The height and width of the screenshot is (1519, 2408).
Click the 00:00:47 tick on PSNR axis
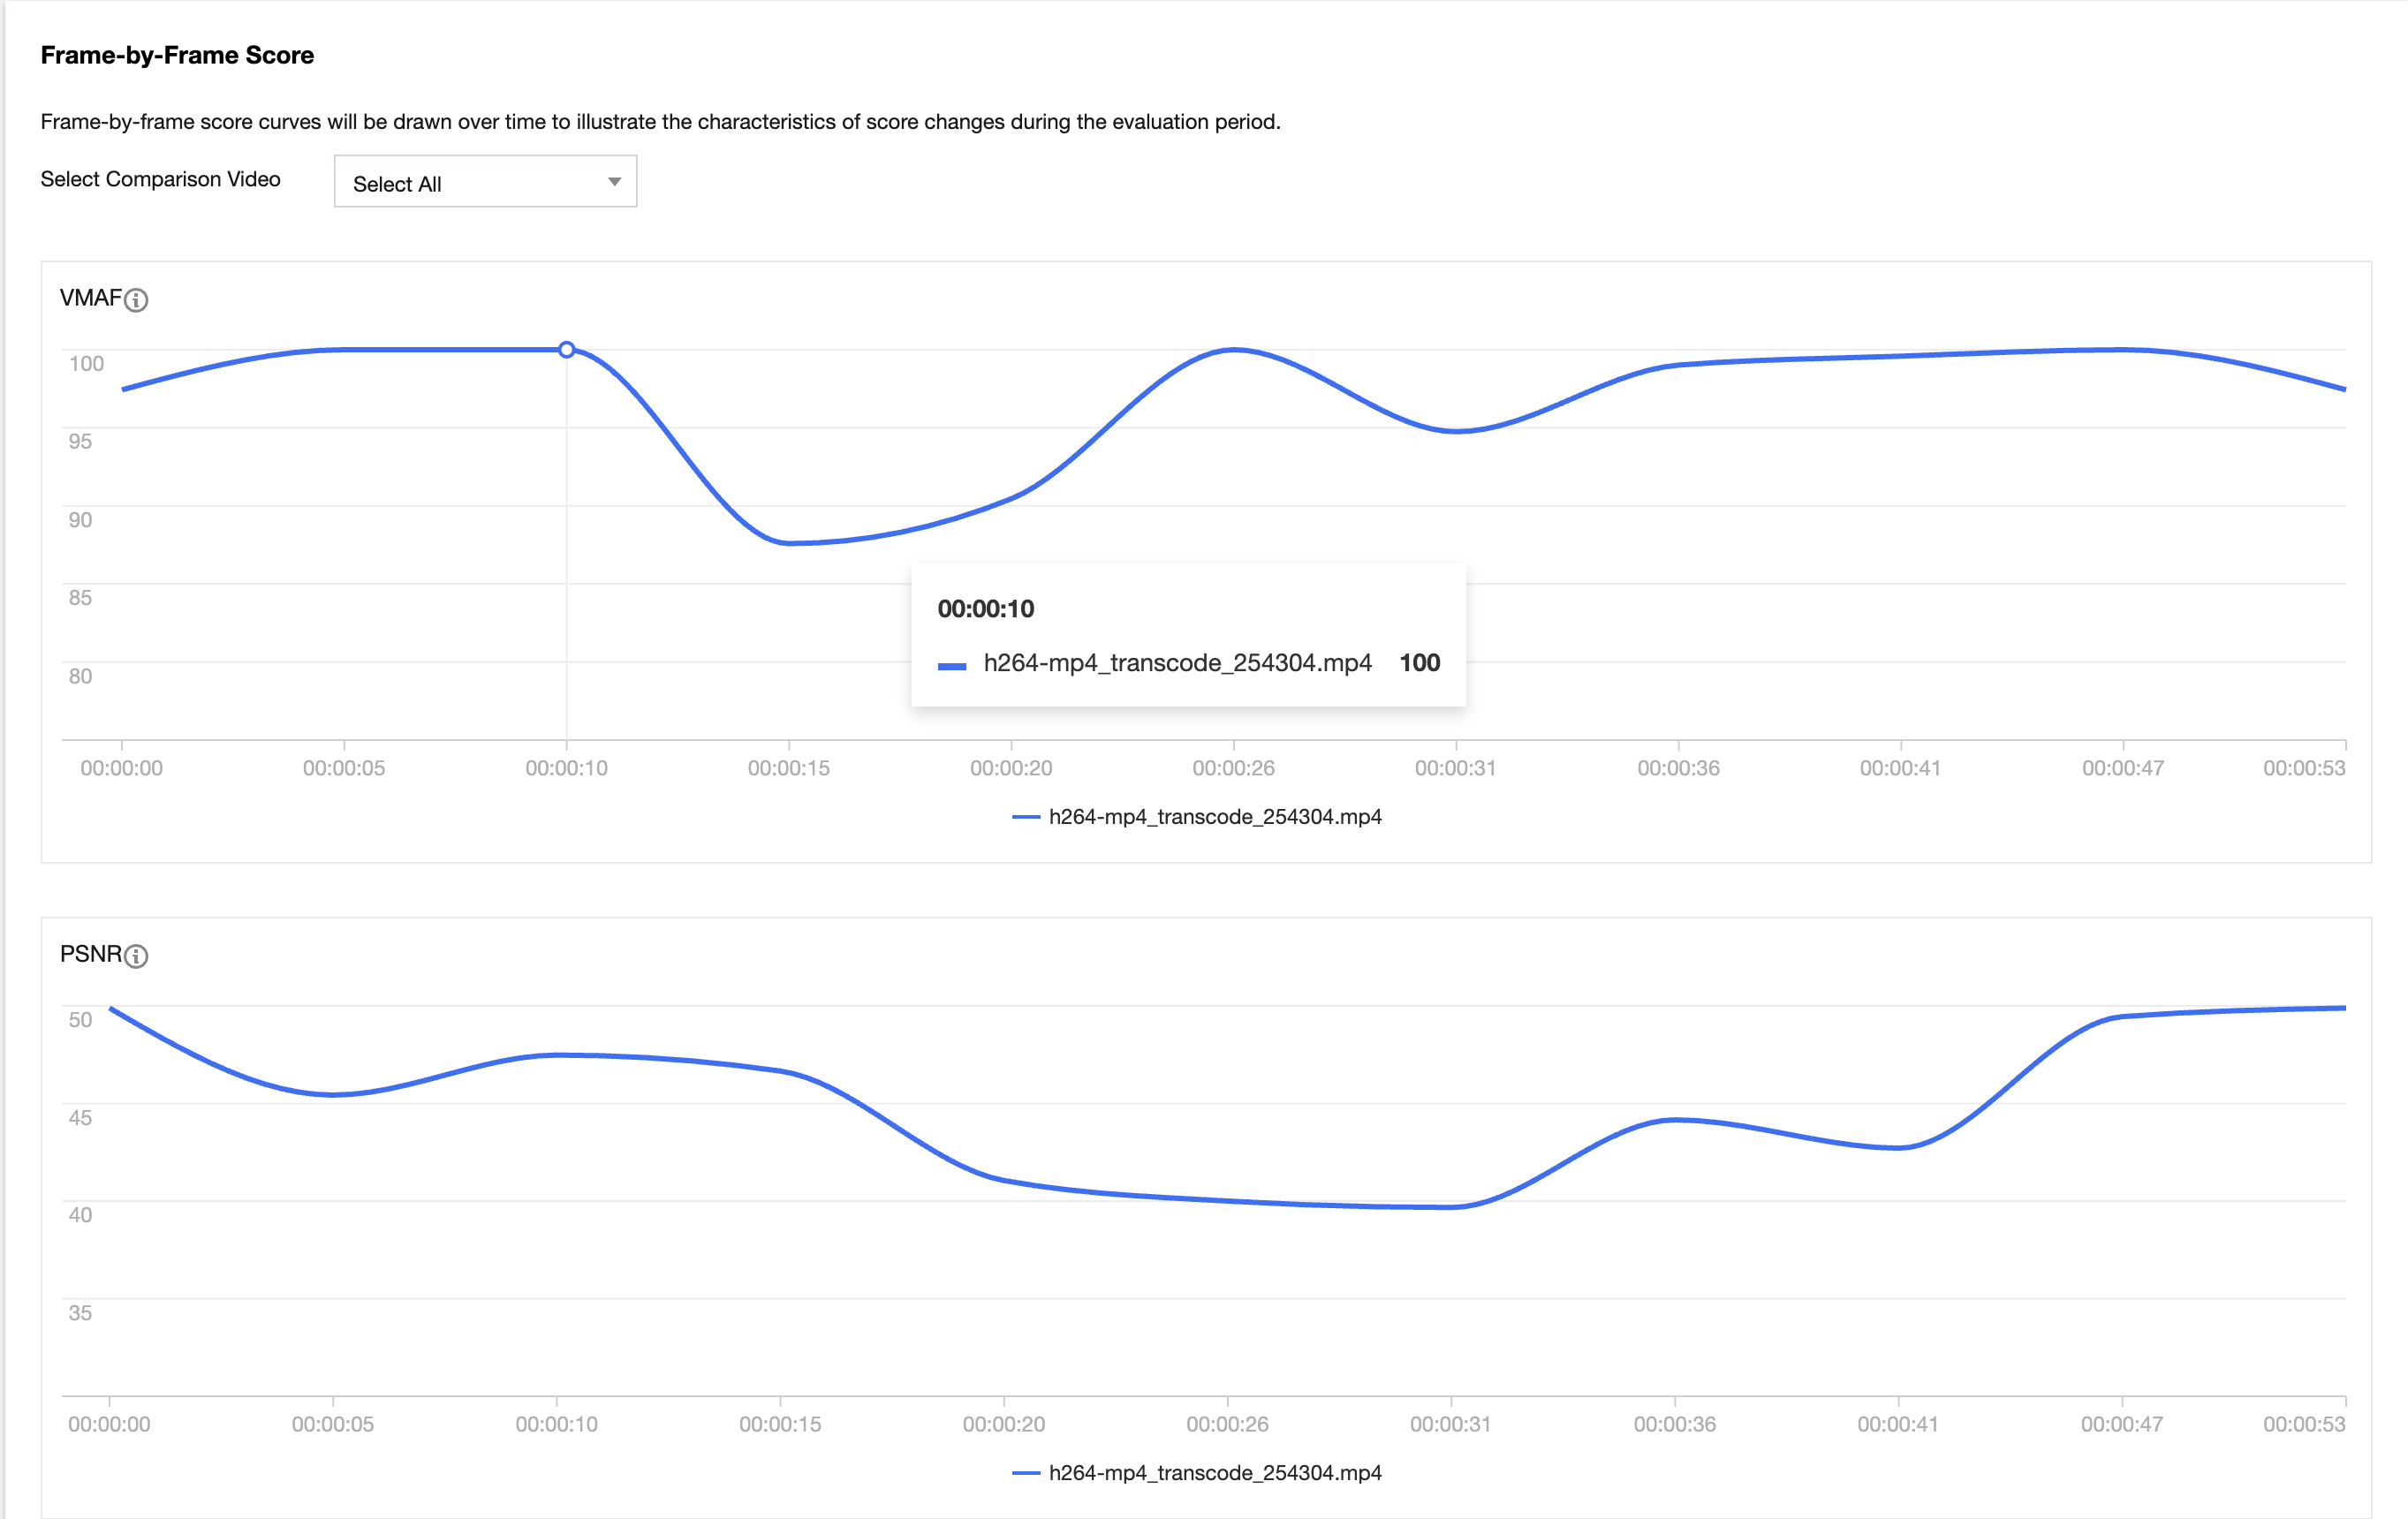click(x=2121, y=1424)
